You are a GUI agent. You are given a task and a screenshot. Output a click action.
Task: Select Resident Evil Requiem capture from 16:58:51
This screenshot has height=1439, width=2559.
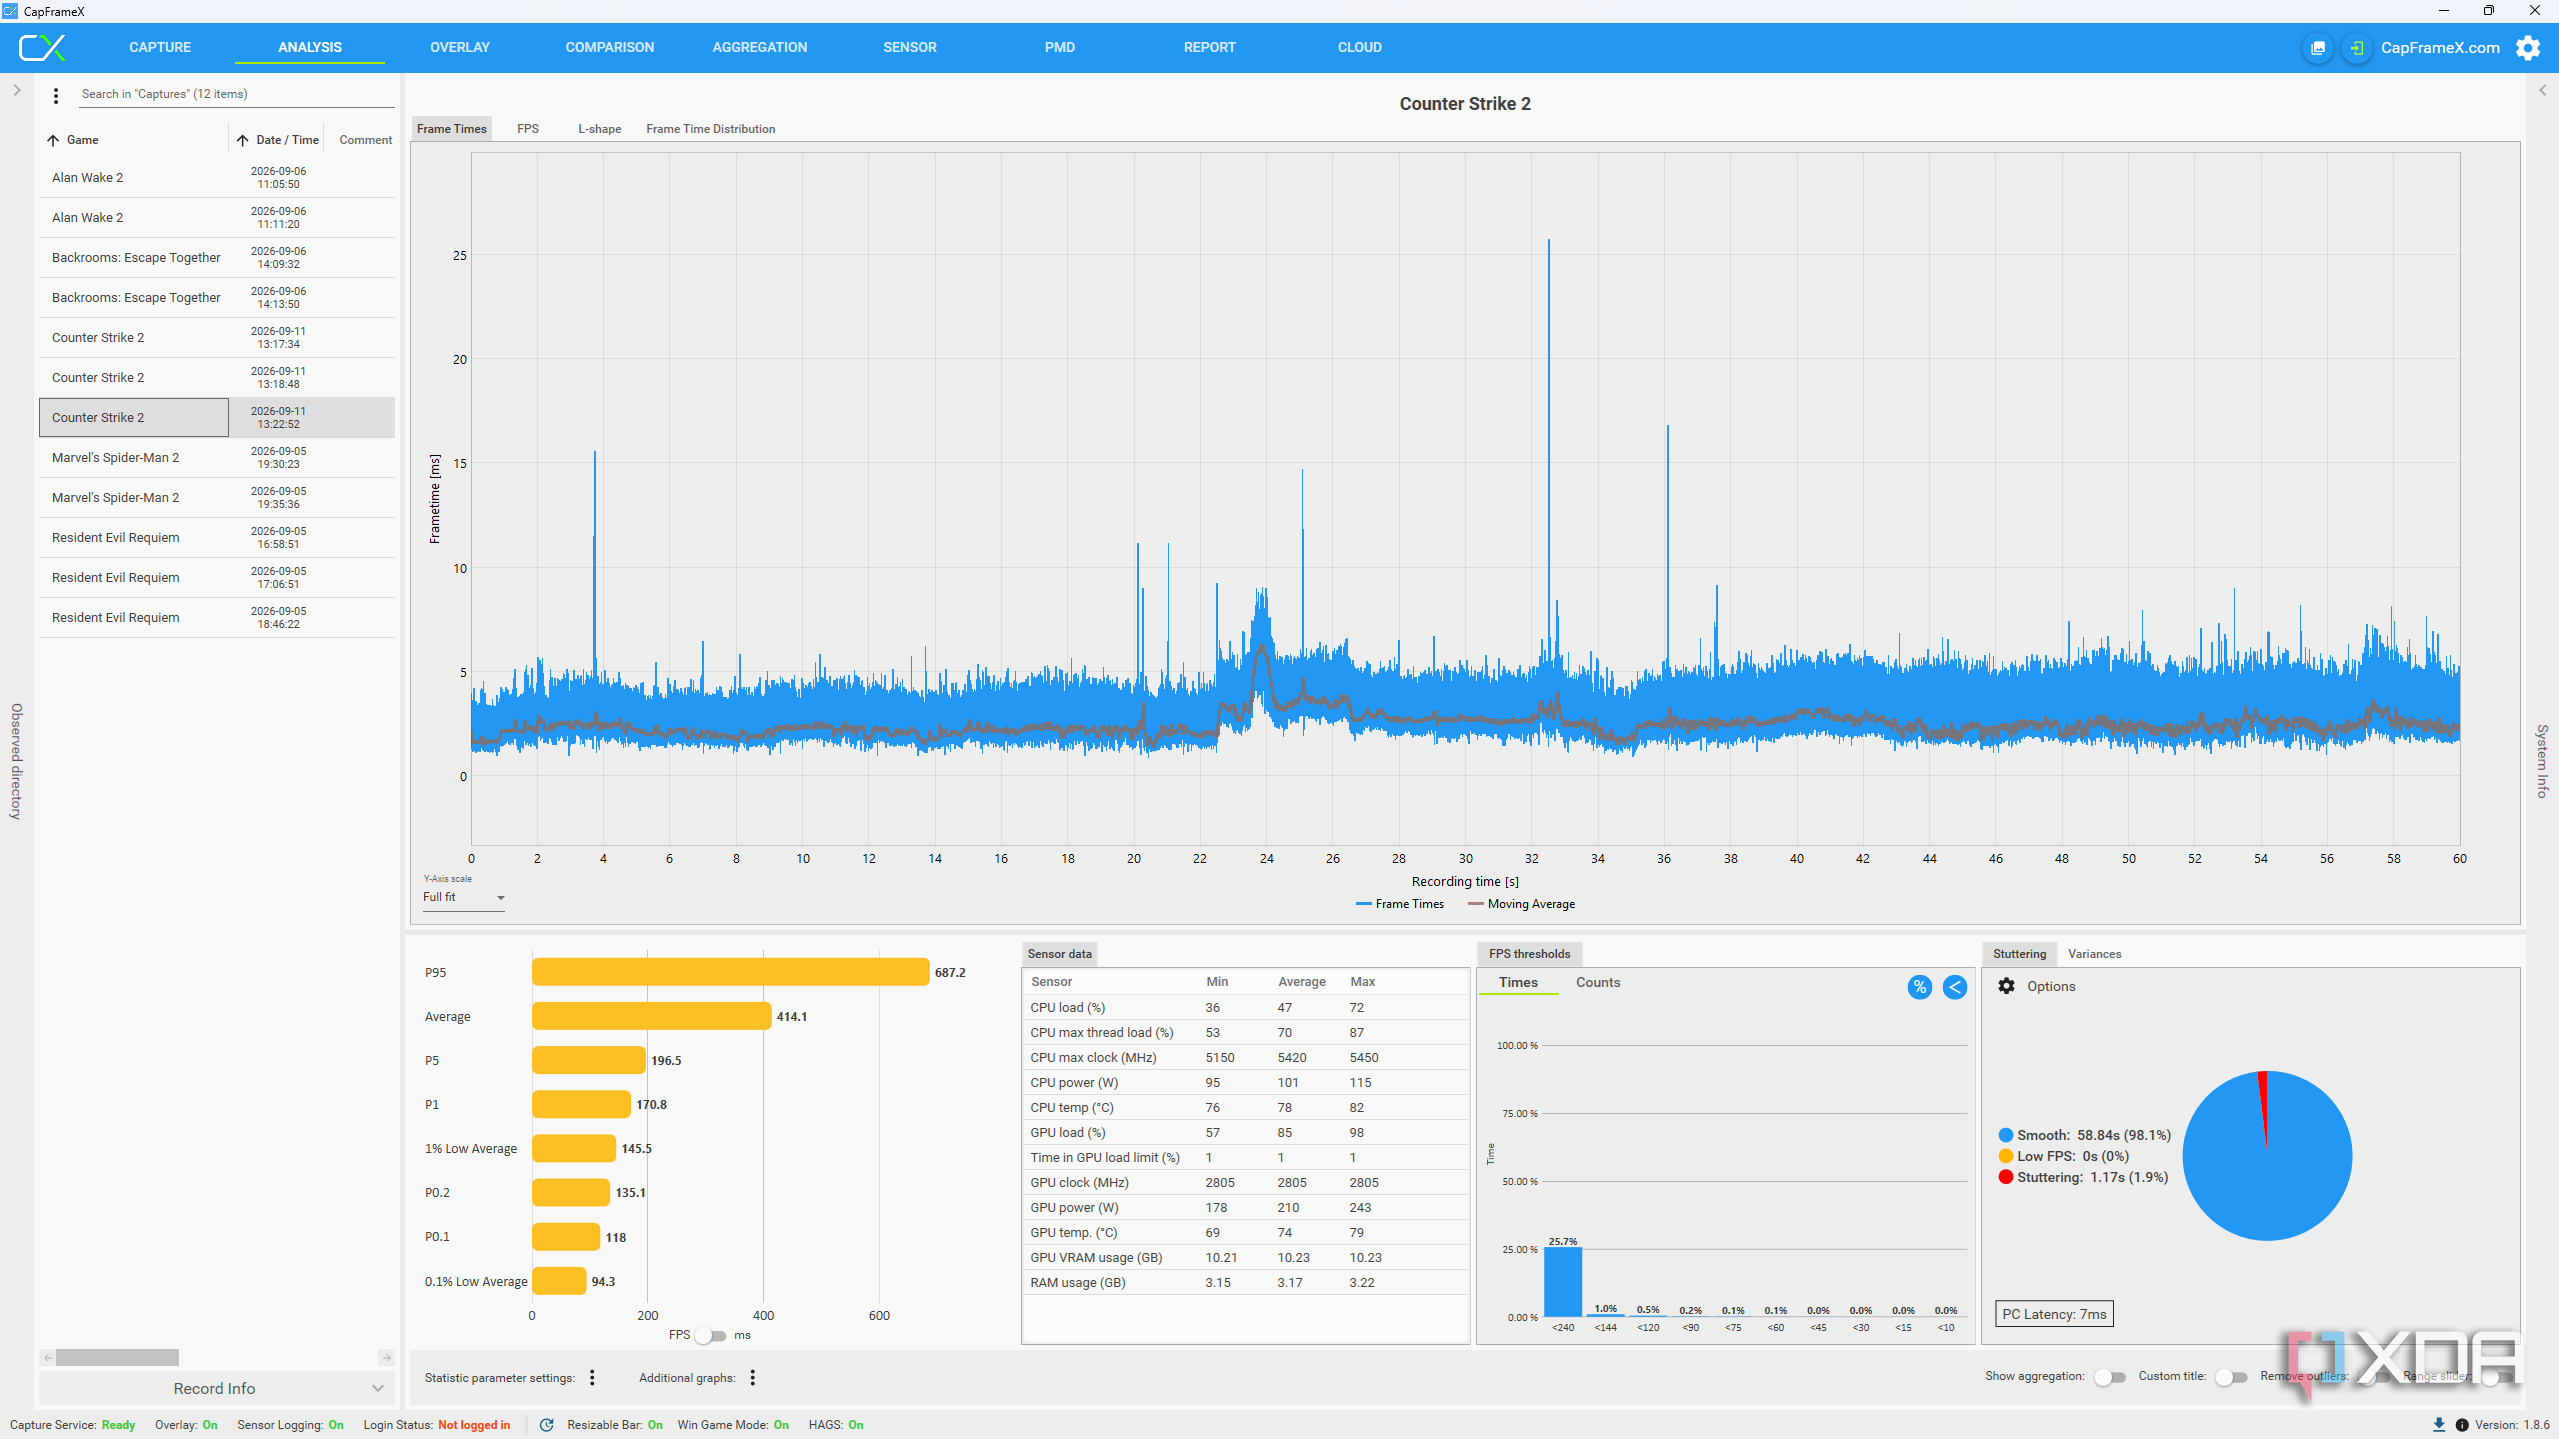216,538
